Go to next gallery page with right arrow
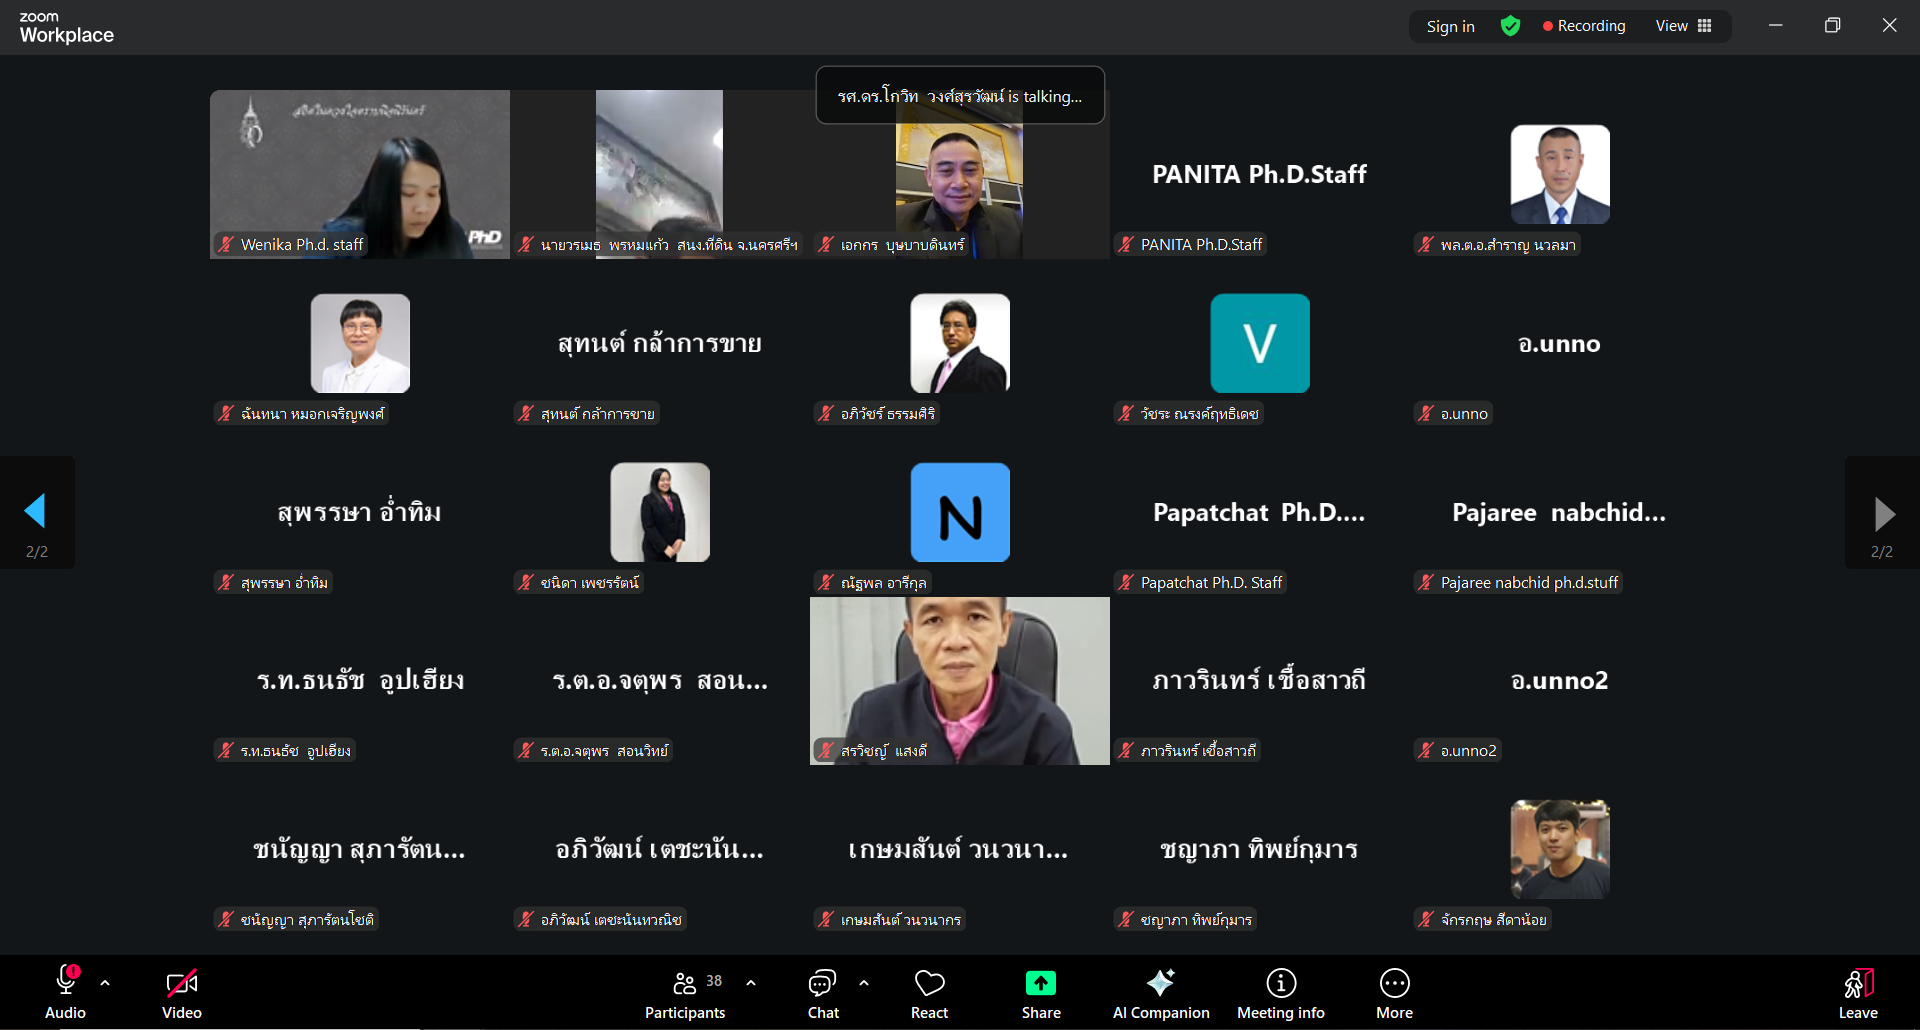This screenshot has width=1920, height=1030. click(x=1883, y=514)
